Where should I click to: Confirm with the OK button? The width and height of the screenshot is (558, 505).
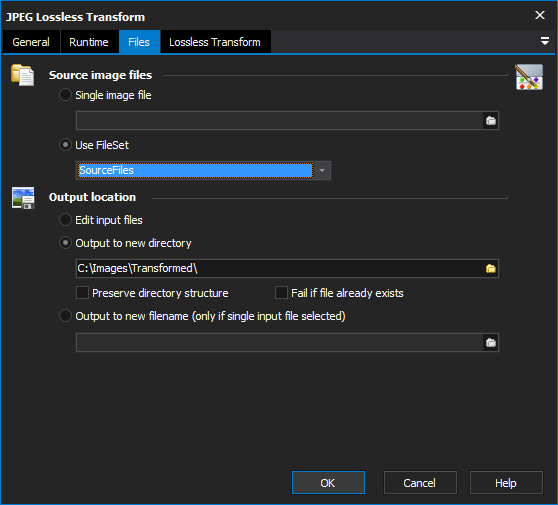click(x=328, y=483)
